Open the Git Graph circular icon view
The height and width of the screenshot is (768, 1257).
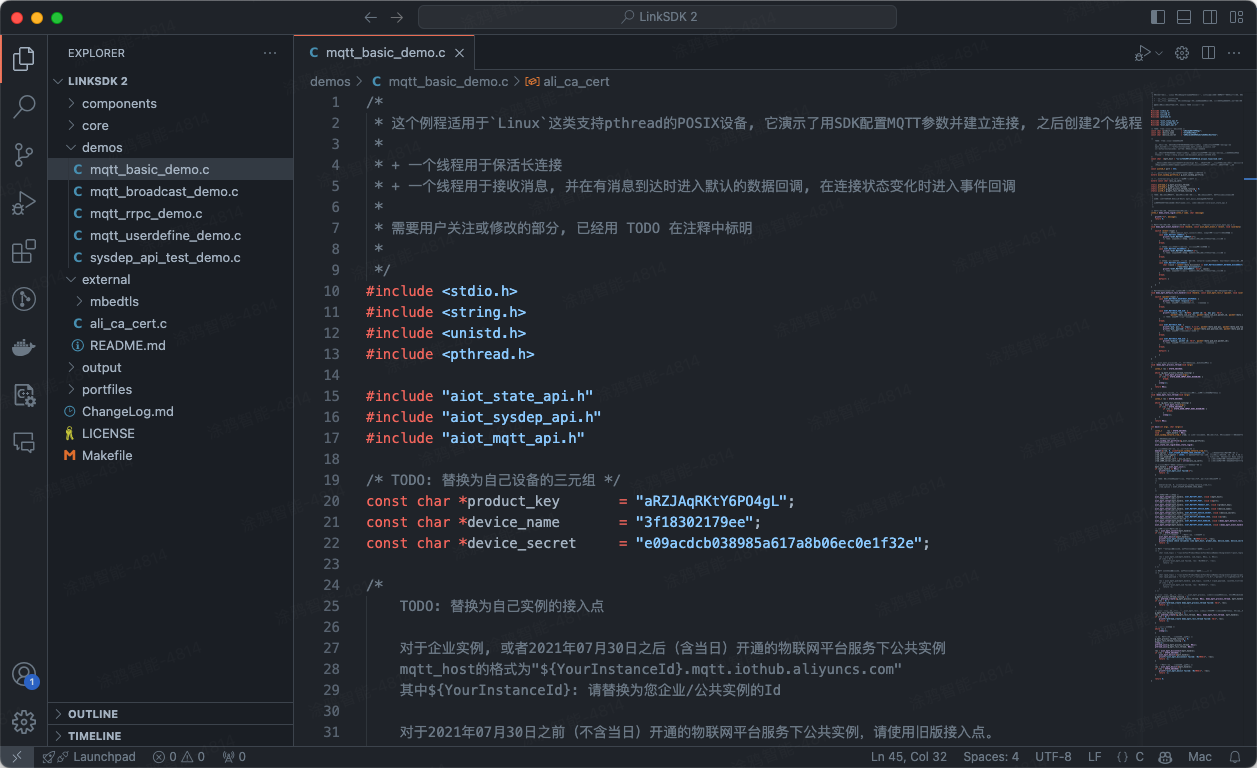coord(24,299)
